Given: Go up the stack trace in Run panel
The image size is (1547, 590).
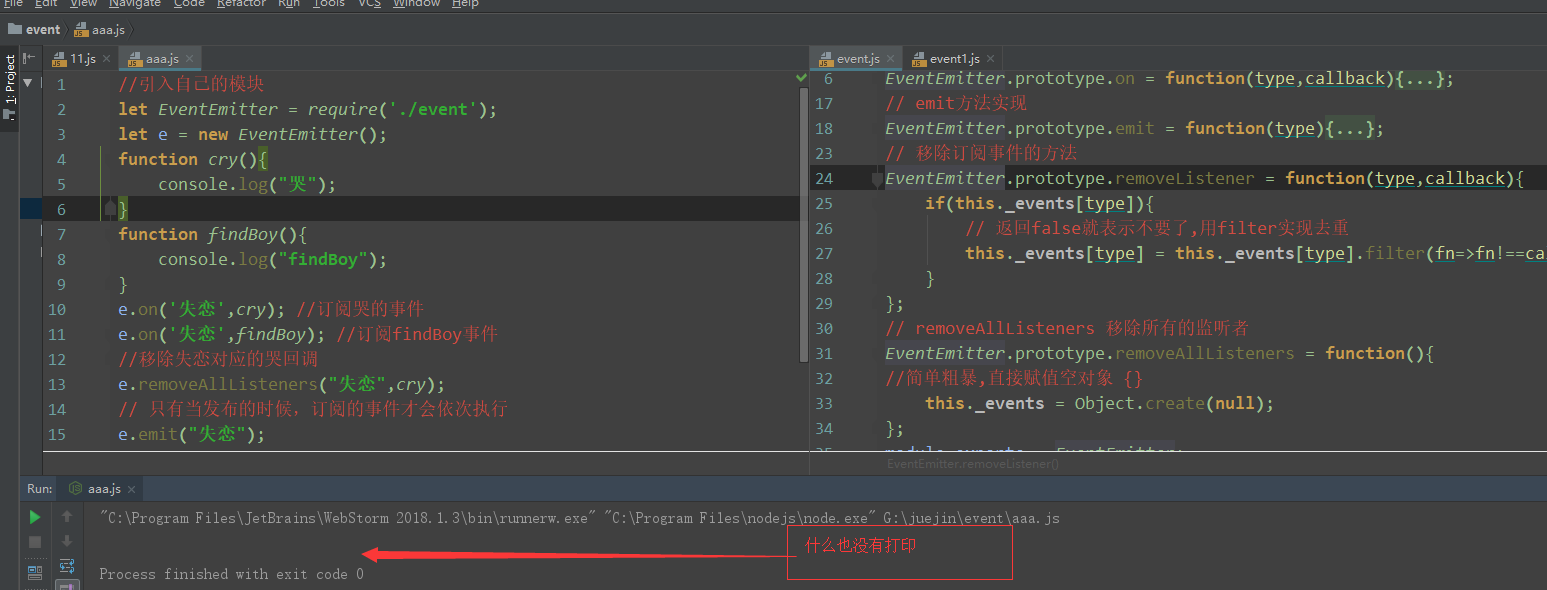Looking at the screenshot, I should click(67, 517).
